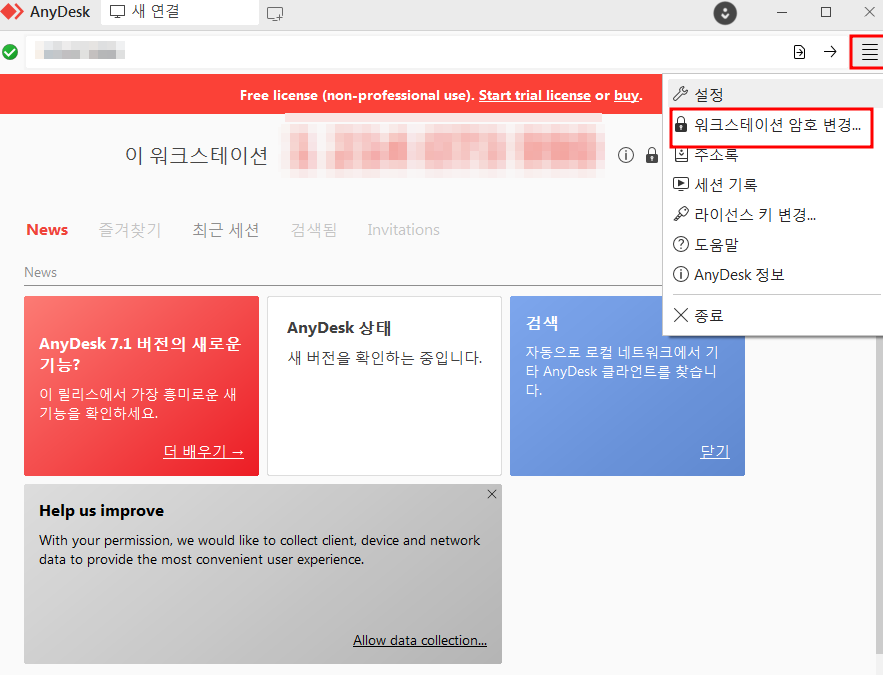
Task: Click the AnyDesk 7.1 news card
Action: tap(141, 386)
